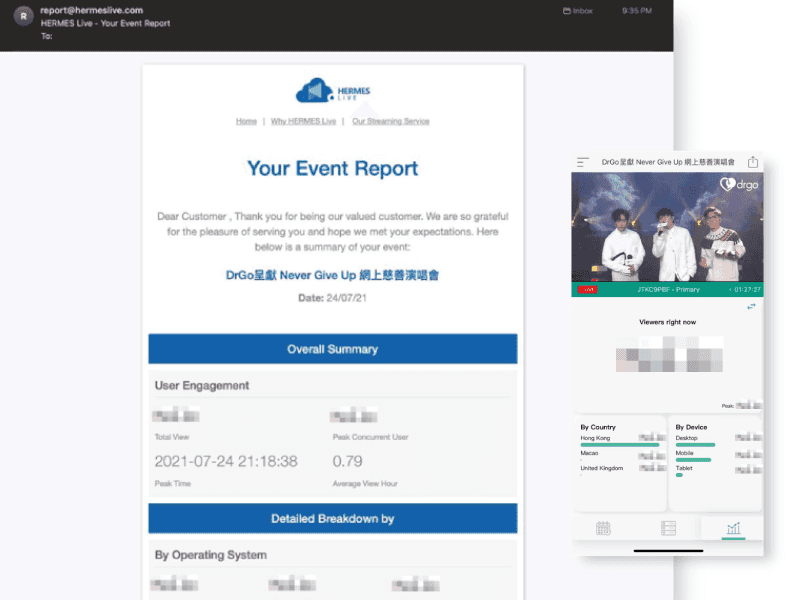
Task: Click the Total View label
Action: 172,437
